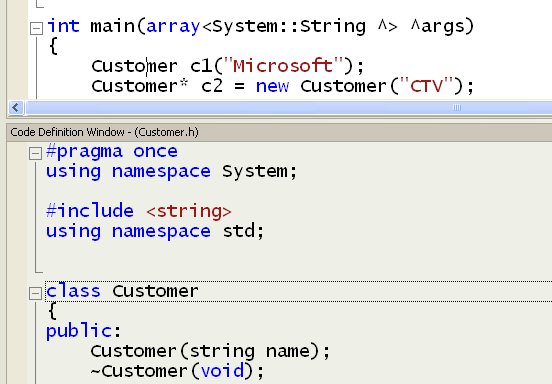Click the horizontal scrollbar thumb grip
The height and width of the screenshot is (384, 552).
[x=457, y=107]
